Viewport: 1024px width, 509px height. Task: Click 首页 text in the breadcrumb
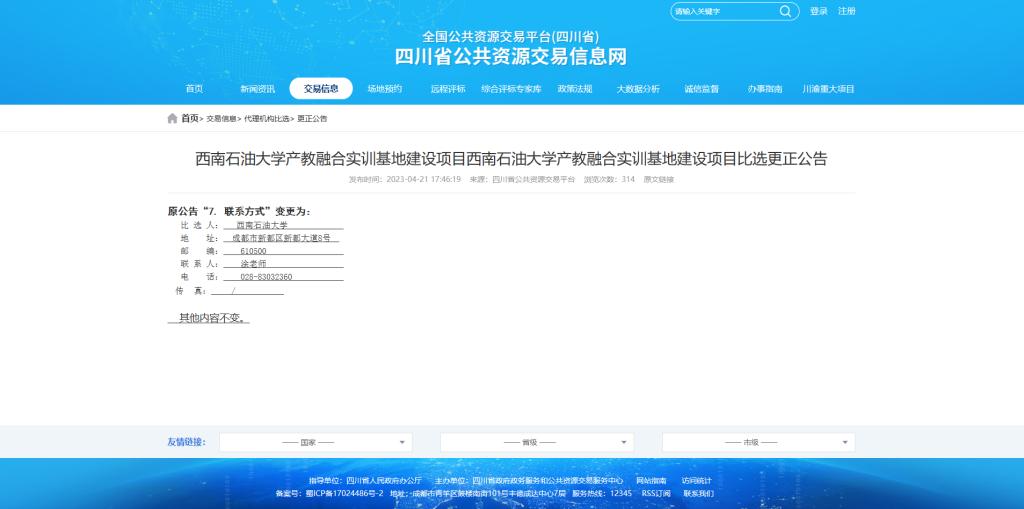pos(189,118)
